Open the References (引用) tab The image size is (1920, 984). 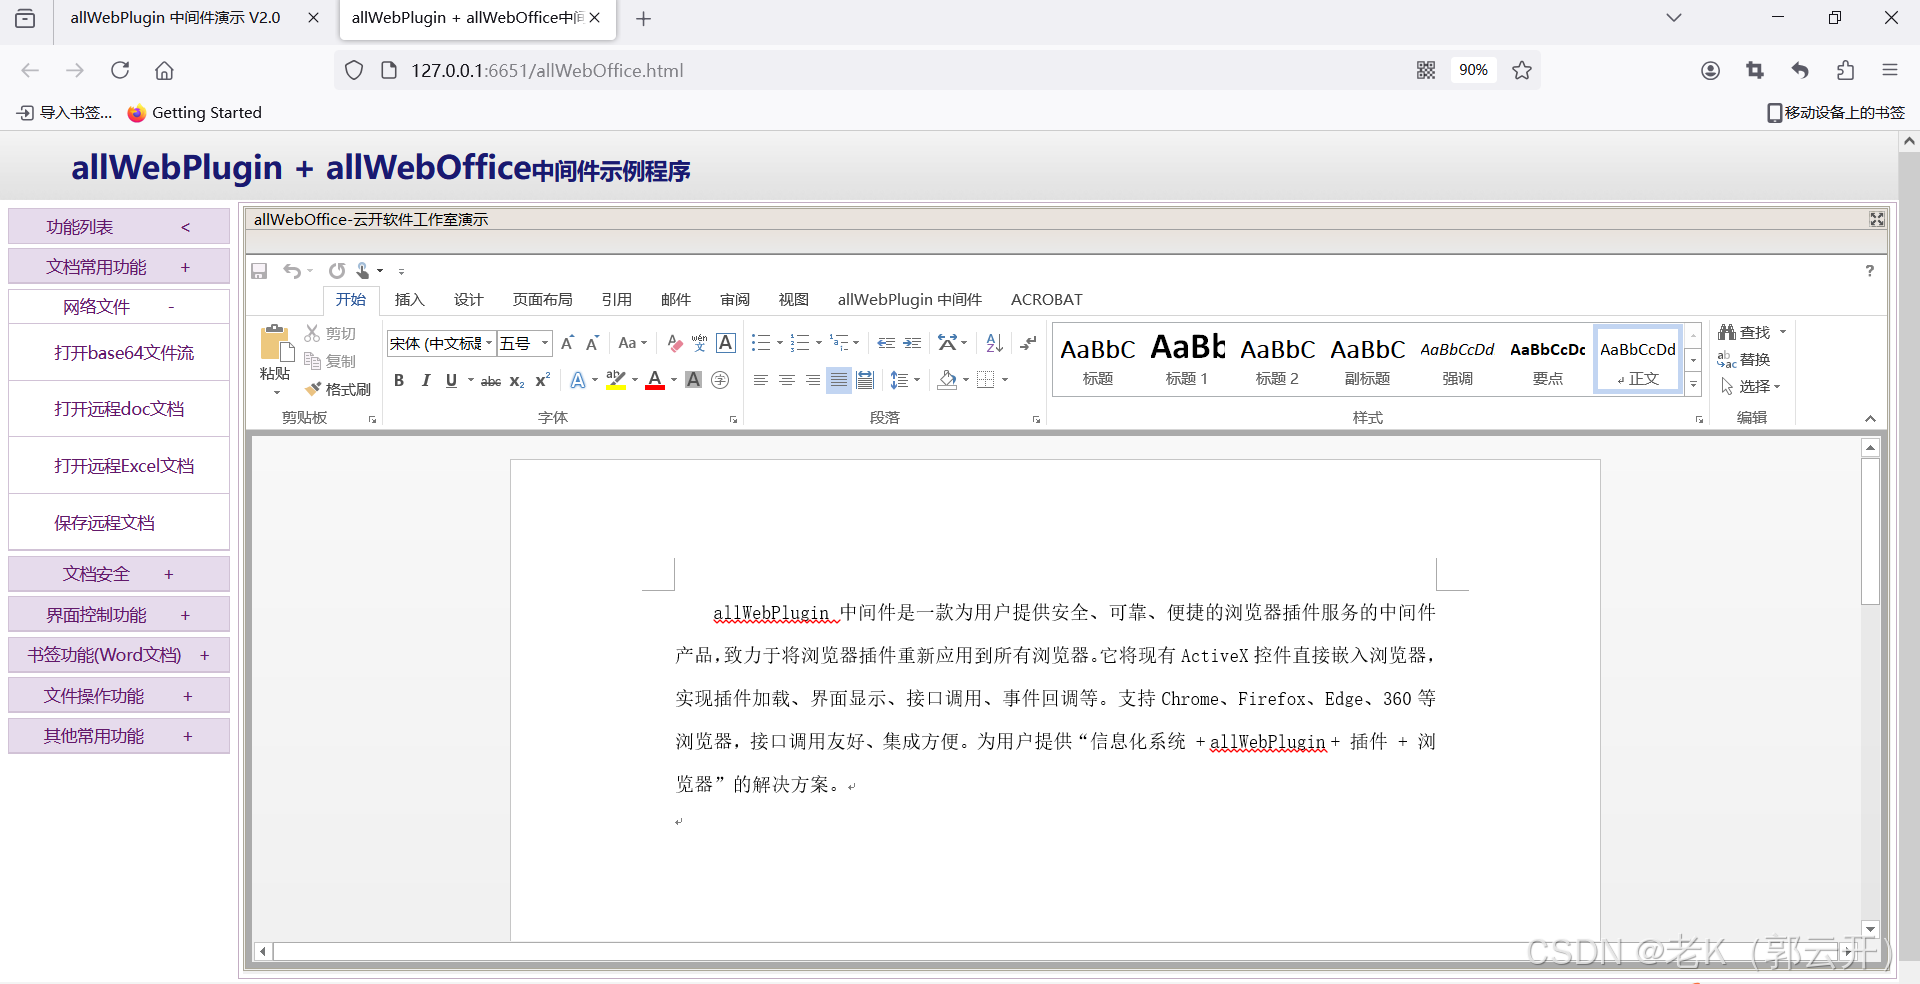click(x=616, y=299)
